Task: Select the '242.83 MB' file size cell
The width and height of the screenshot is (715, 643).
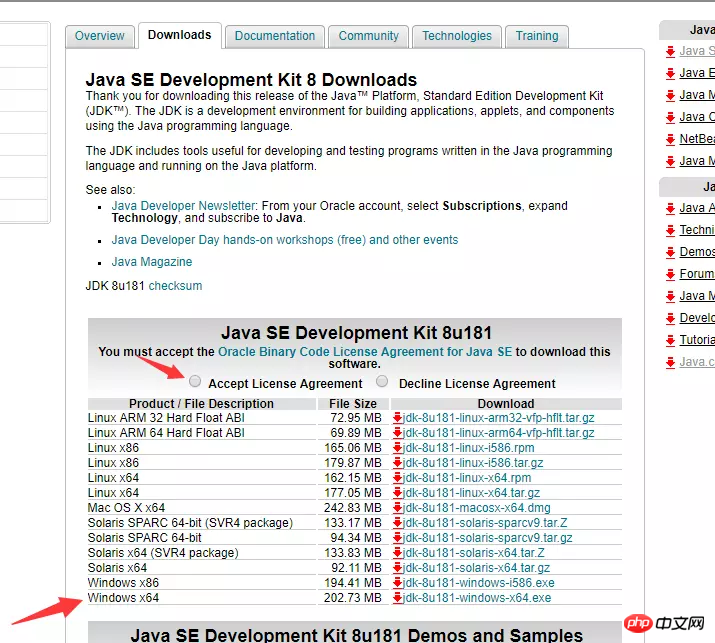Action: (353, 508)
